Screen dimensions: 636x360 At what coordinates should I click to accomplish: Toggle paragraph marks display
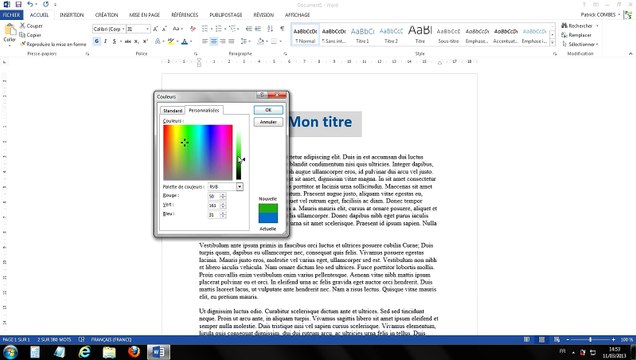282,29
